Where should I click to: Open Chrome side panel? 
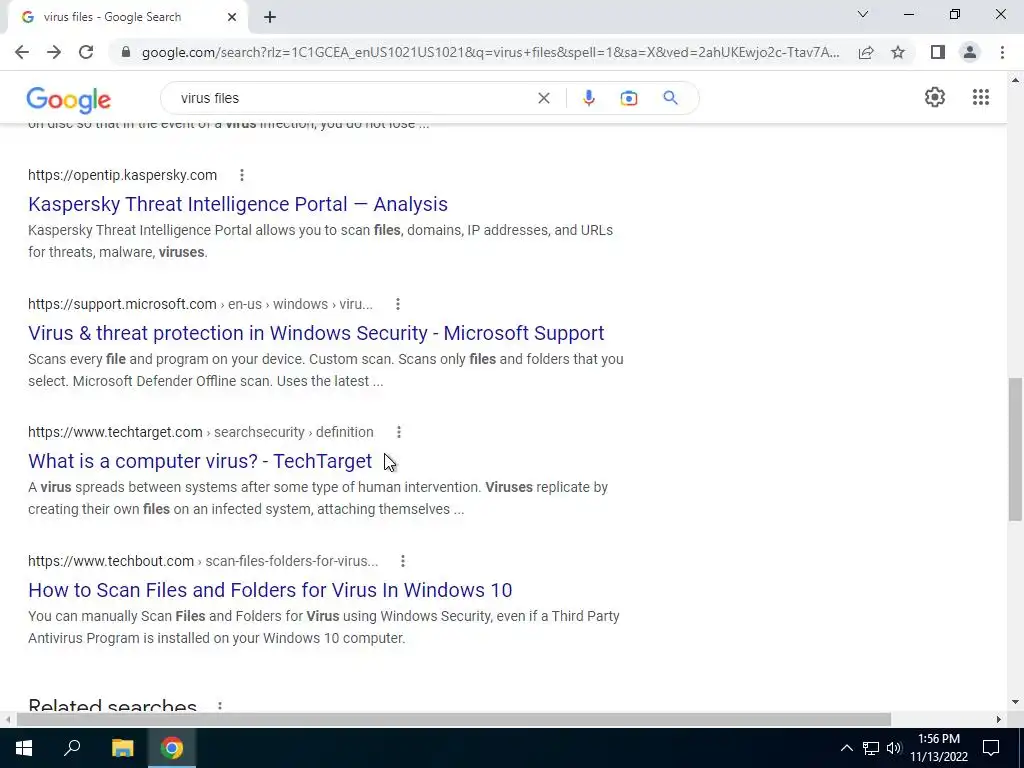click(938, 52)
